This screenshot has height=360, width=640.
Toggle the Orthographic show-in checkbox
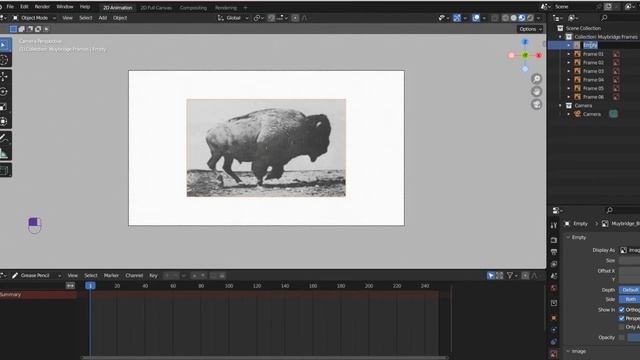click(622, 310)
